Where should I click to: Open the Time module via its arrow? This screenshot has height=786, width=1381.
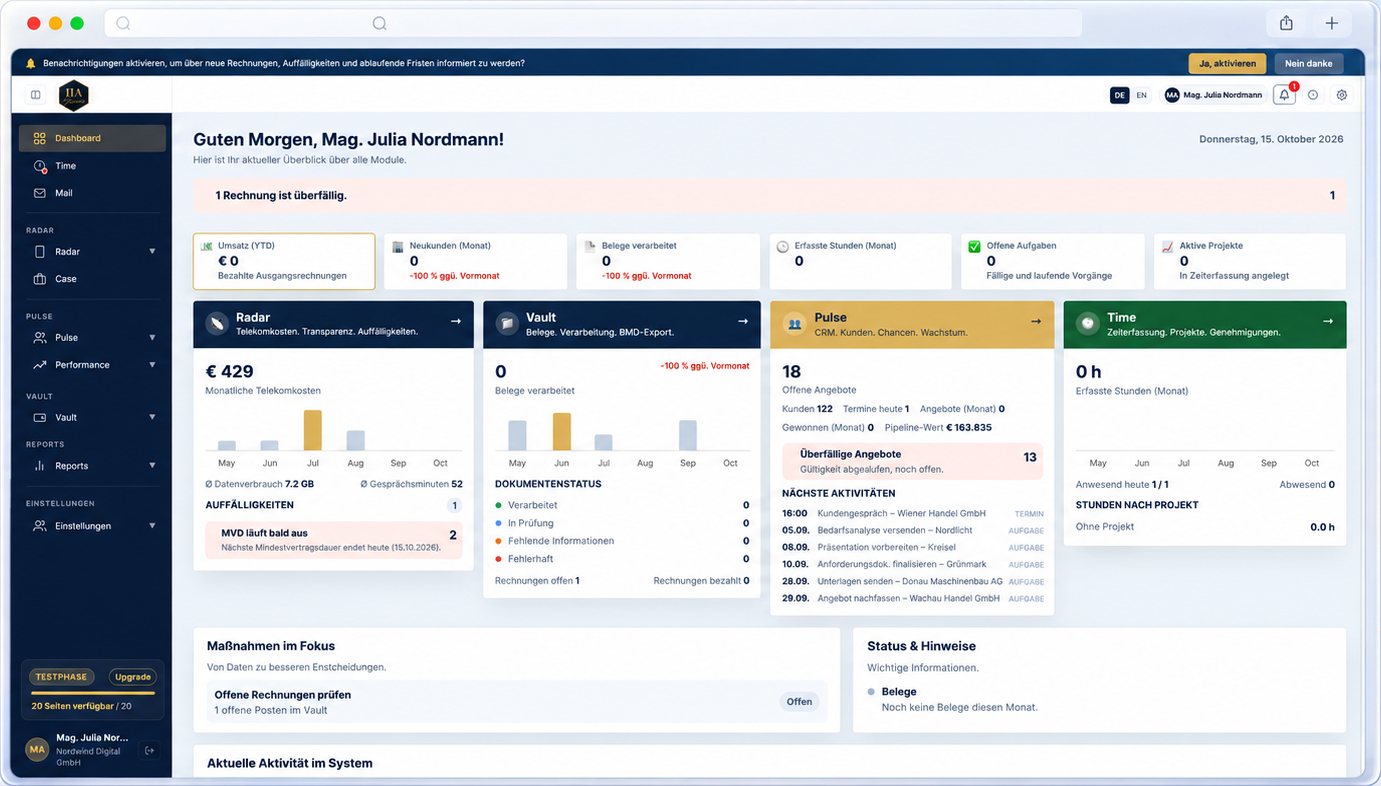point(1328,321)
